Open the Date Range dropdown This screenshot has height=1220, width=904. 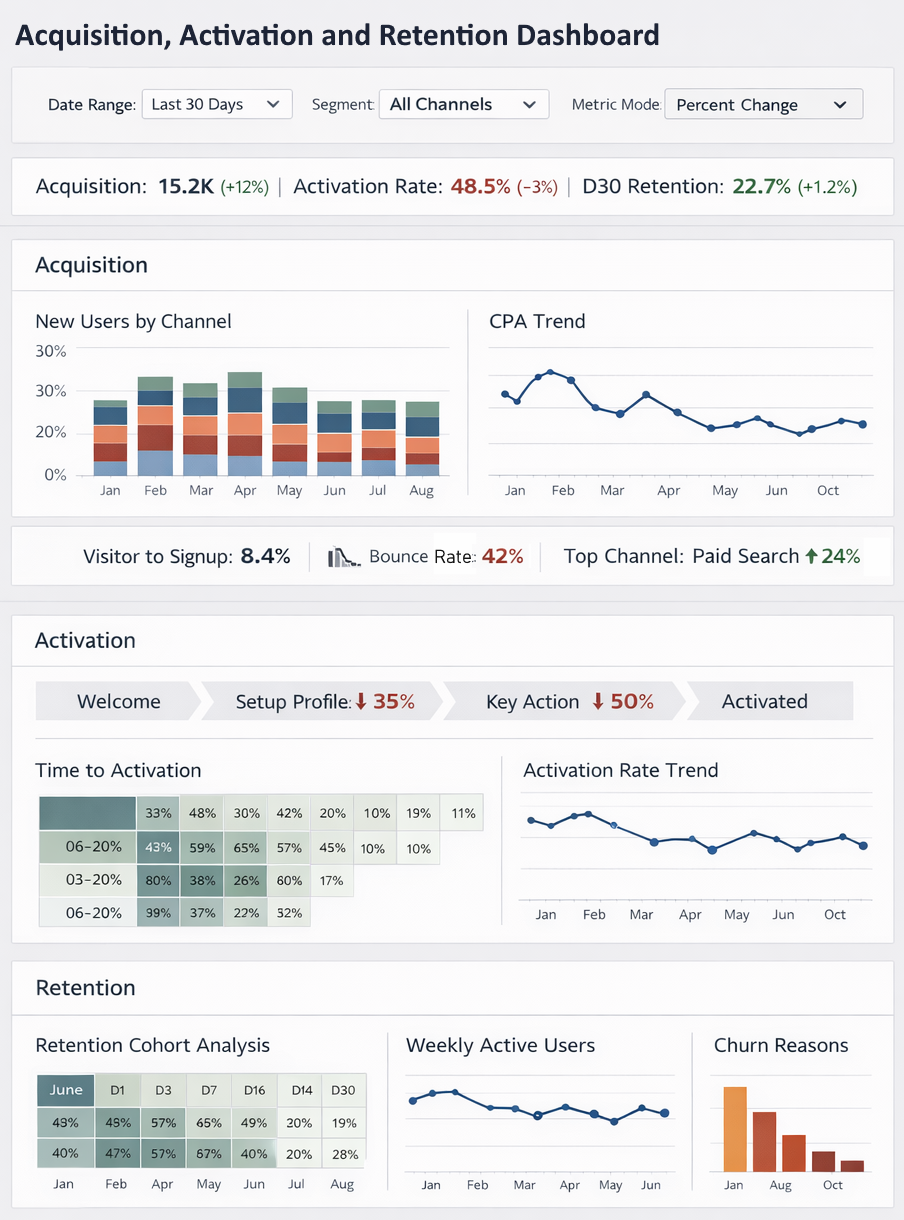[216, 103]
